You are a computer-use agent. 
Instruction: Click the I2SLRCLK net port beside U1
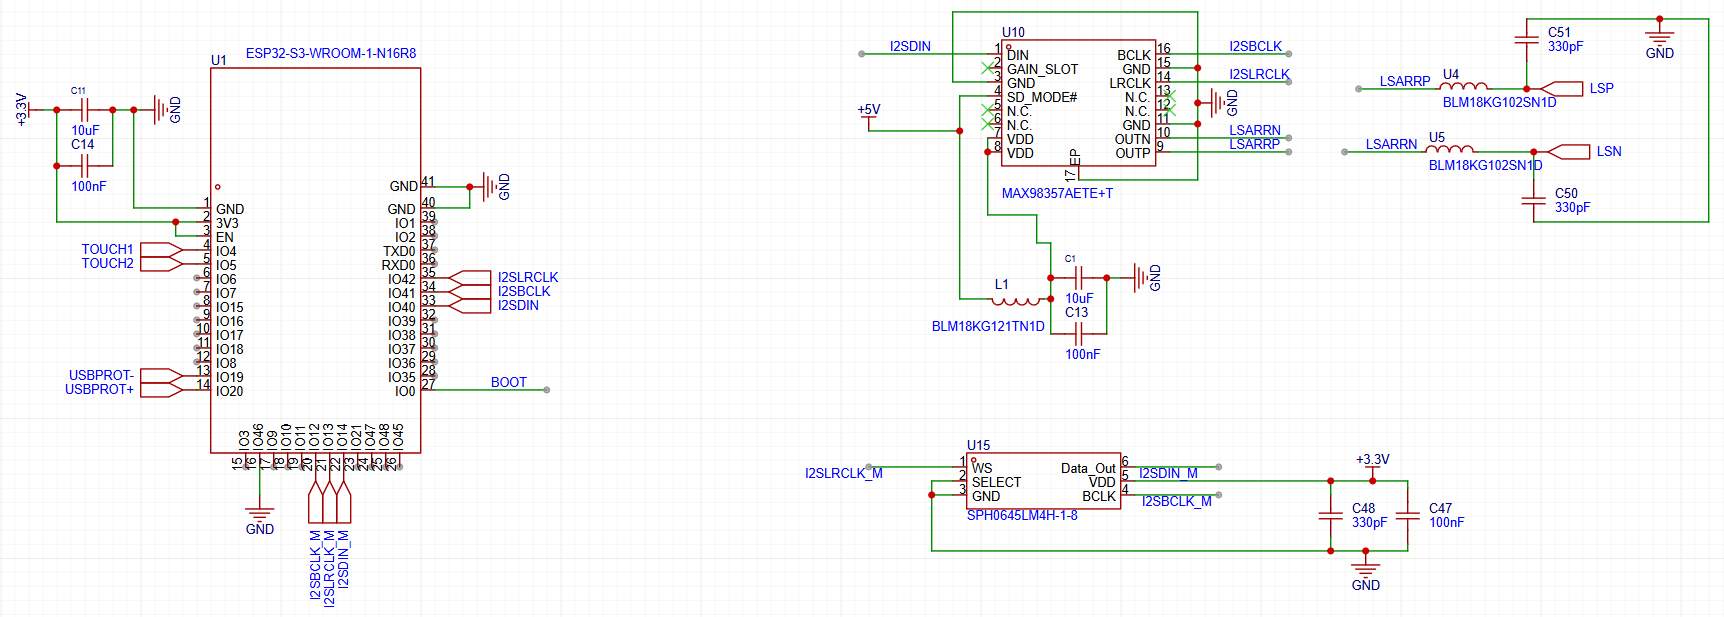point(470,277)
